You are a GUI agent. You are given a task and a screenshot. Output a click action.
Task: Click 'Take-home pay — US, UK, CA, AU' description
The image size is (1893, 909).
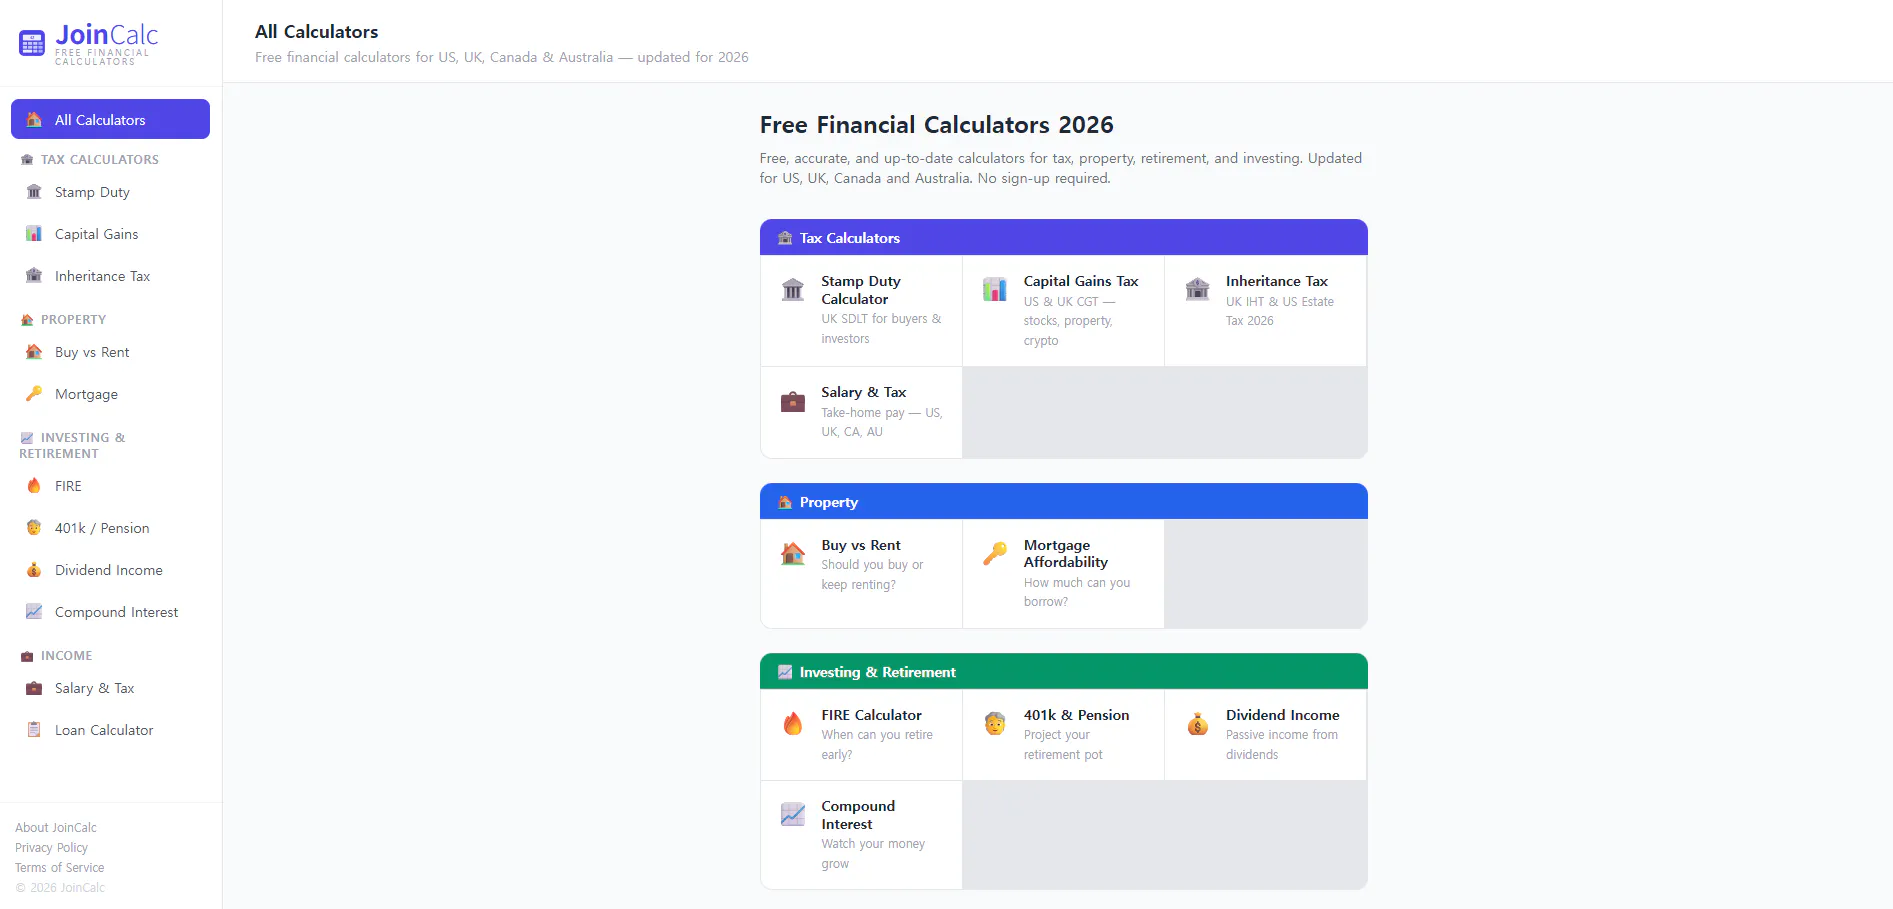pyautogui.click(x=882, y=422)
